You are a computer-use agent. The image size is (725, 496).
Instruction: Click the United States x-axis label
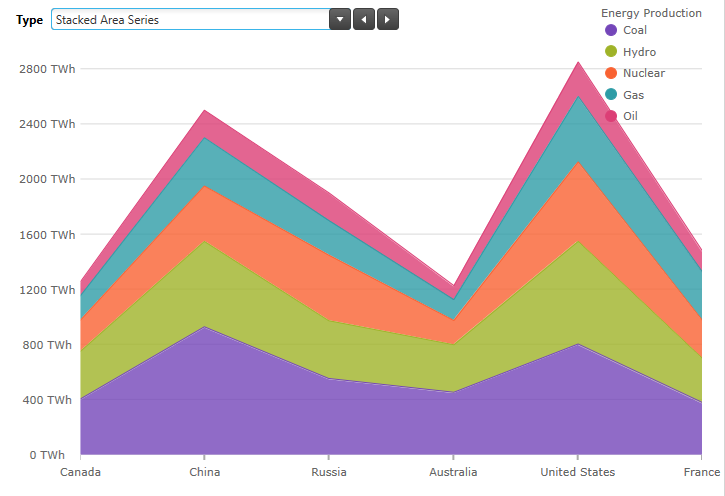[578, 472]
